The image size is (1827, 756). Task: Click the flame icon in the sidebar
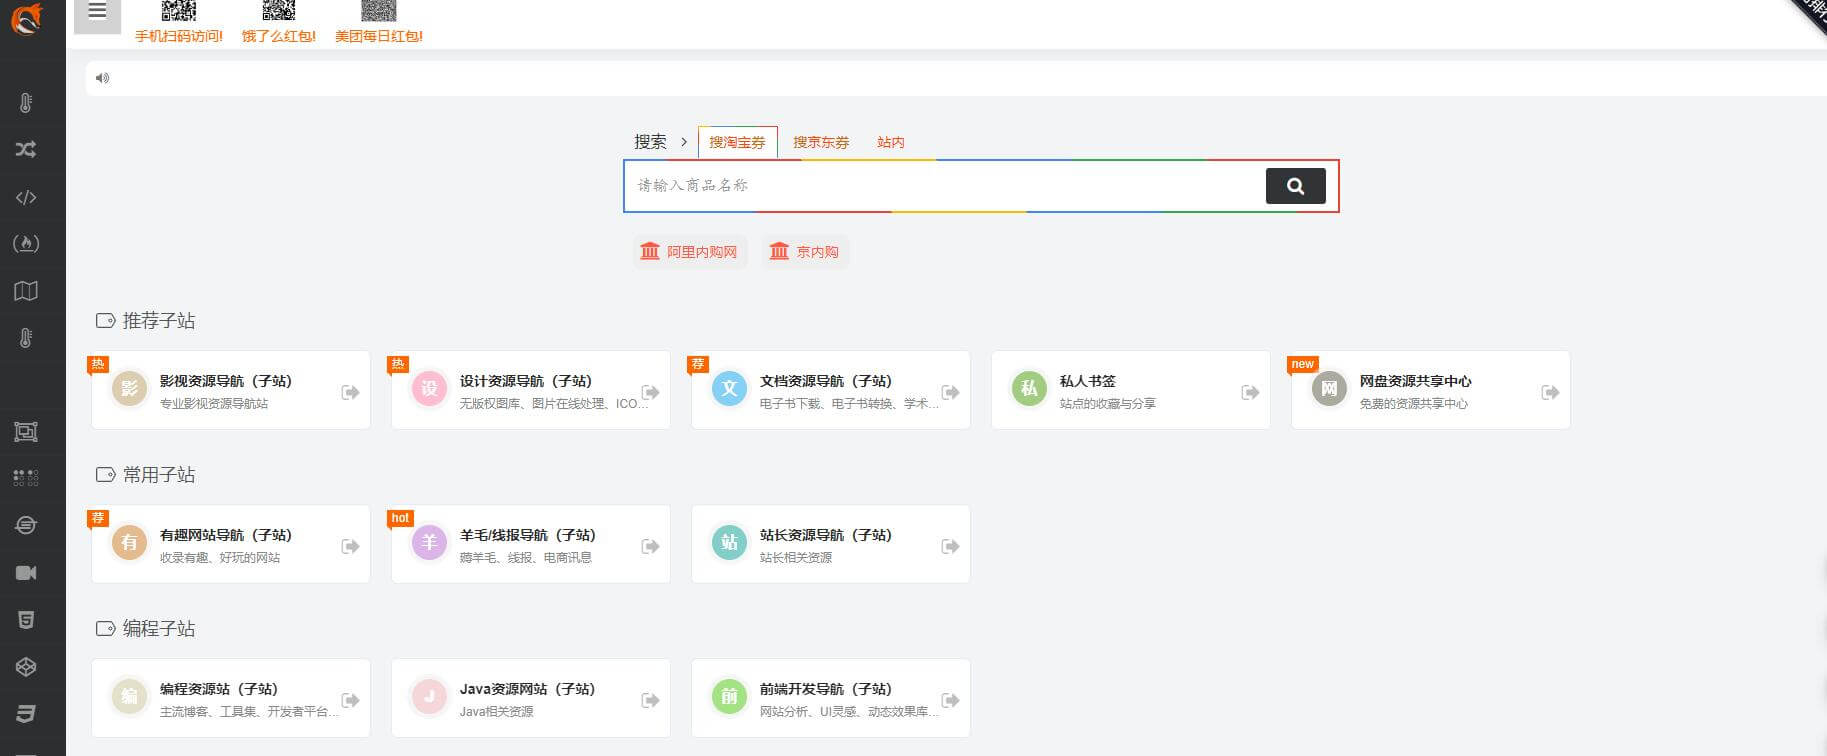[x=26, y=243]
